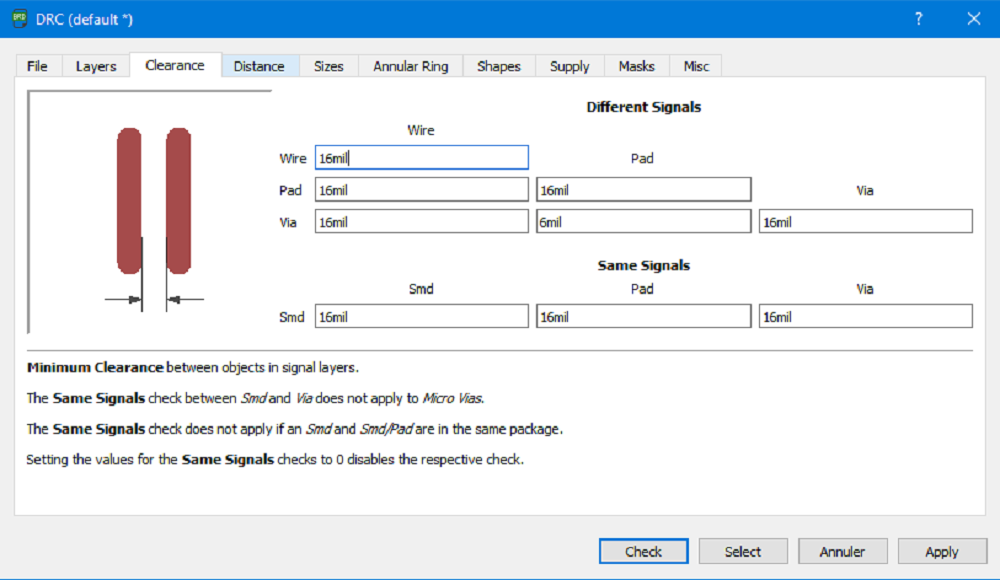Open the Misc tab
This screenshot has width=1000, height=580.
click(696, 66)
